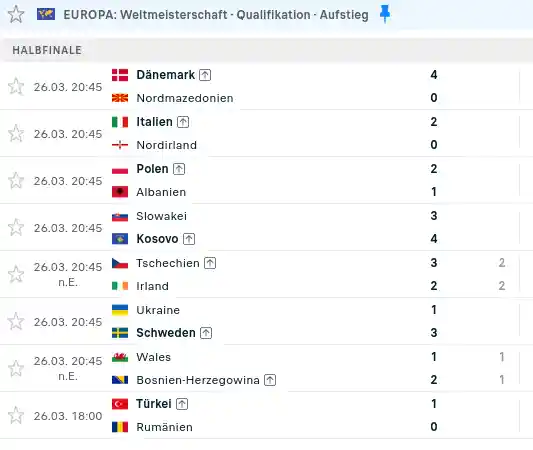Screen dimensions: 533x450
Task: Open the Slowakei team name
Action: pyautogui.click(x=161, y=216)
